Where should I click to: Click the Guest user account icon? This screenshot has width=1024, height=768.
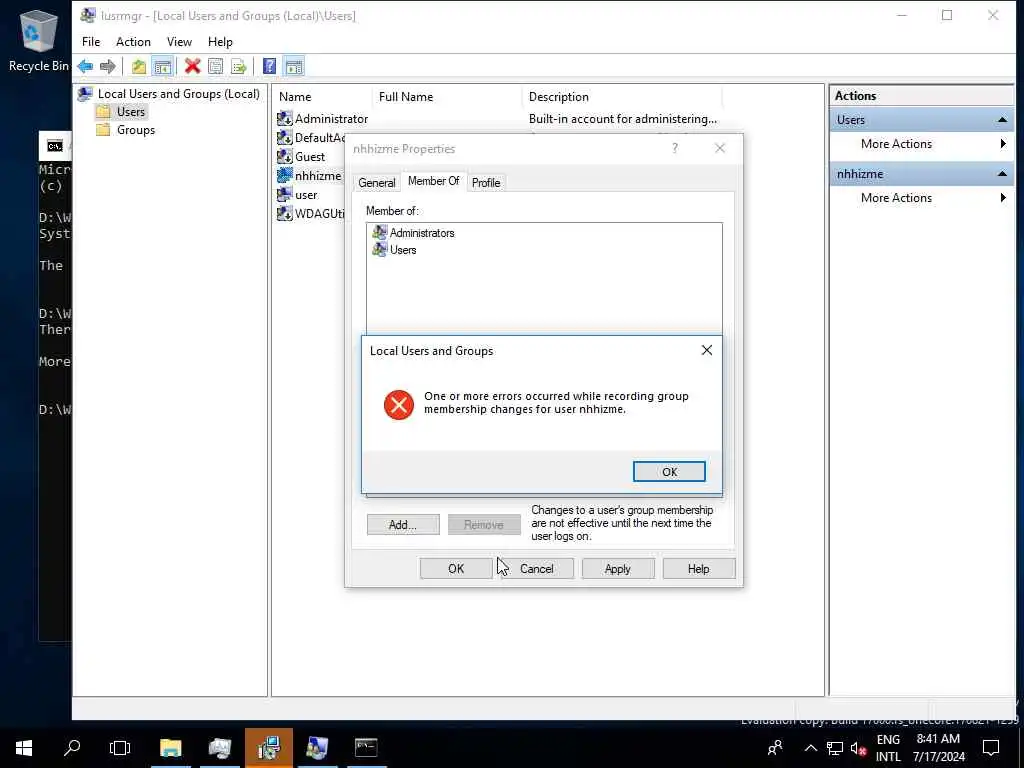[284, 157]
